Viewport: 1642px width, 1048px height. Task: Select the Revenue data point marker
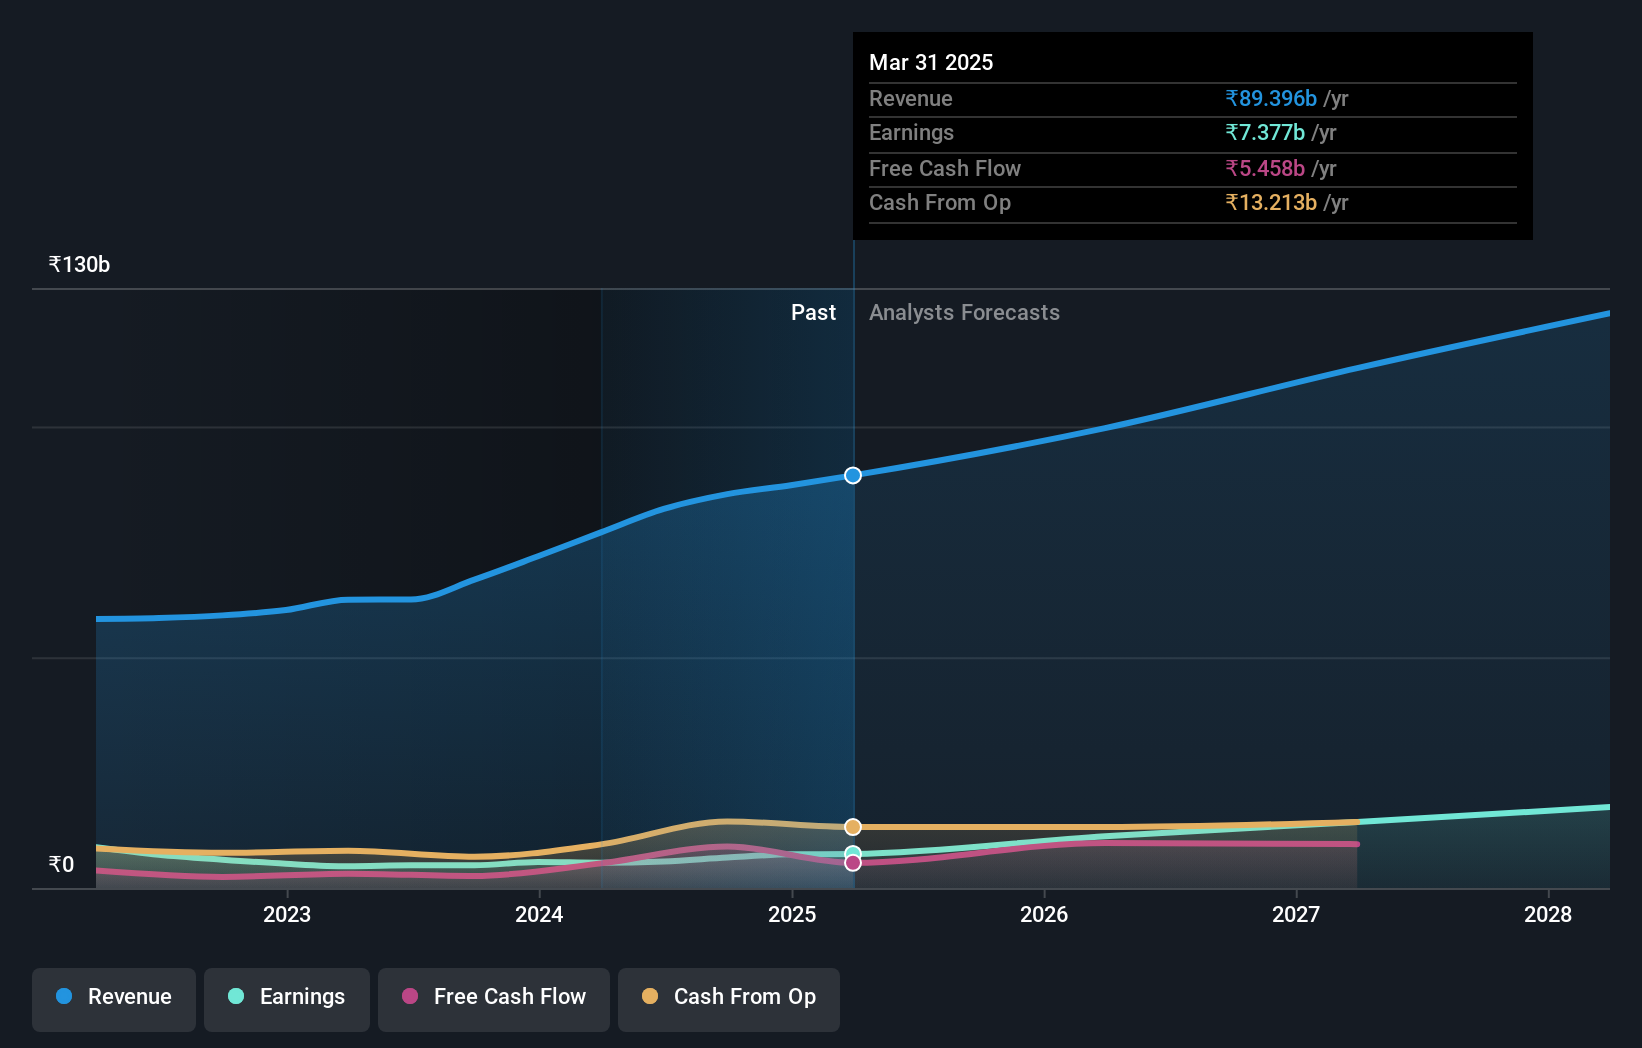pos(852,475)
